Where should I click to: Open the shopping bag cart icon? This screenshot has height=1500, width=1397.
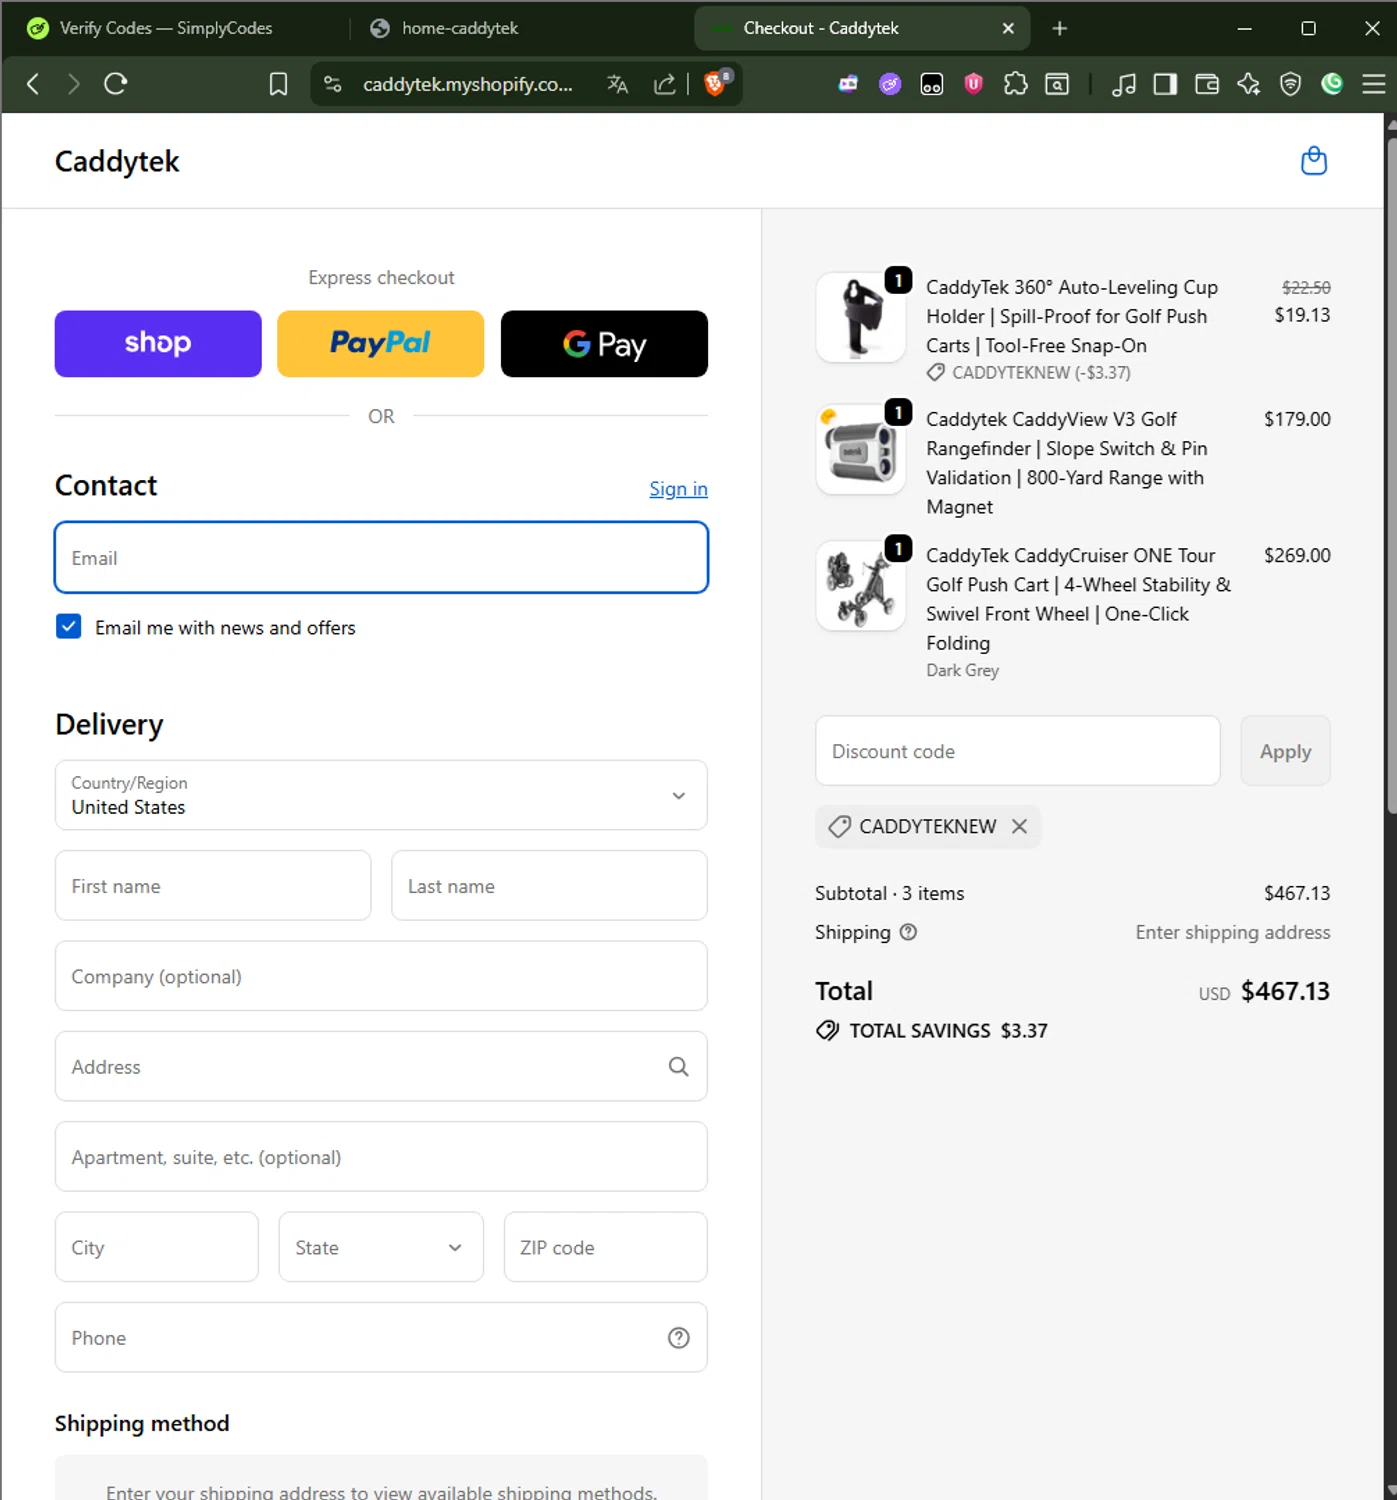coord(1314,161)
